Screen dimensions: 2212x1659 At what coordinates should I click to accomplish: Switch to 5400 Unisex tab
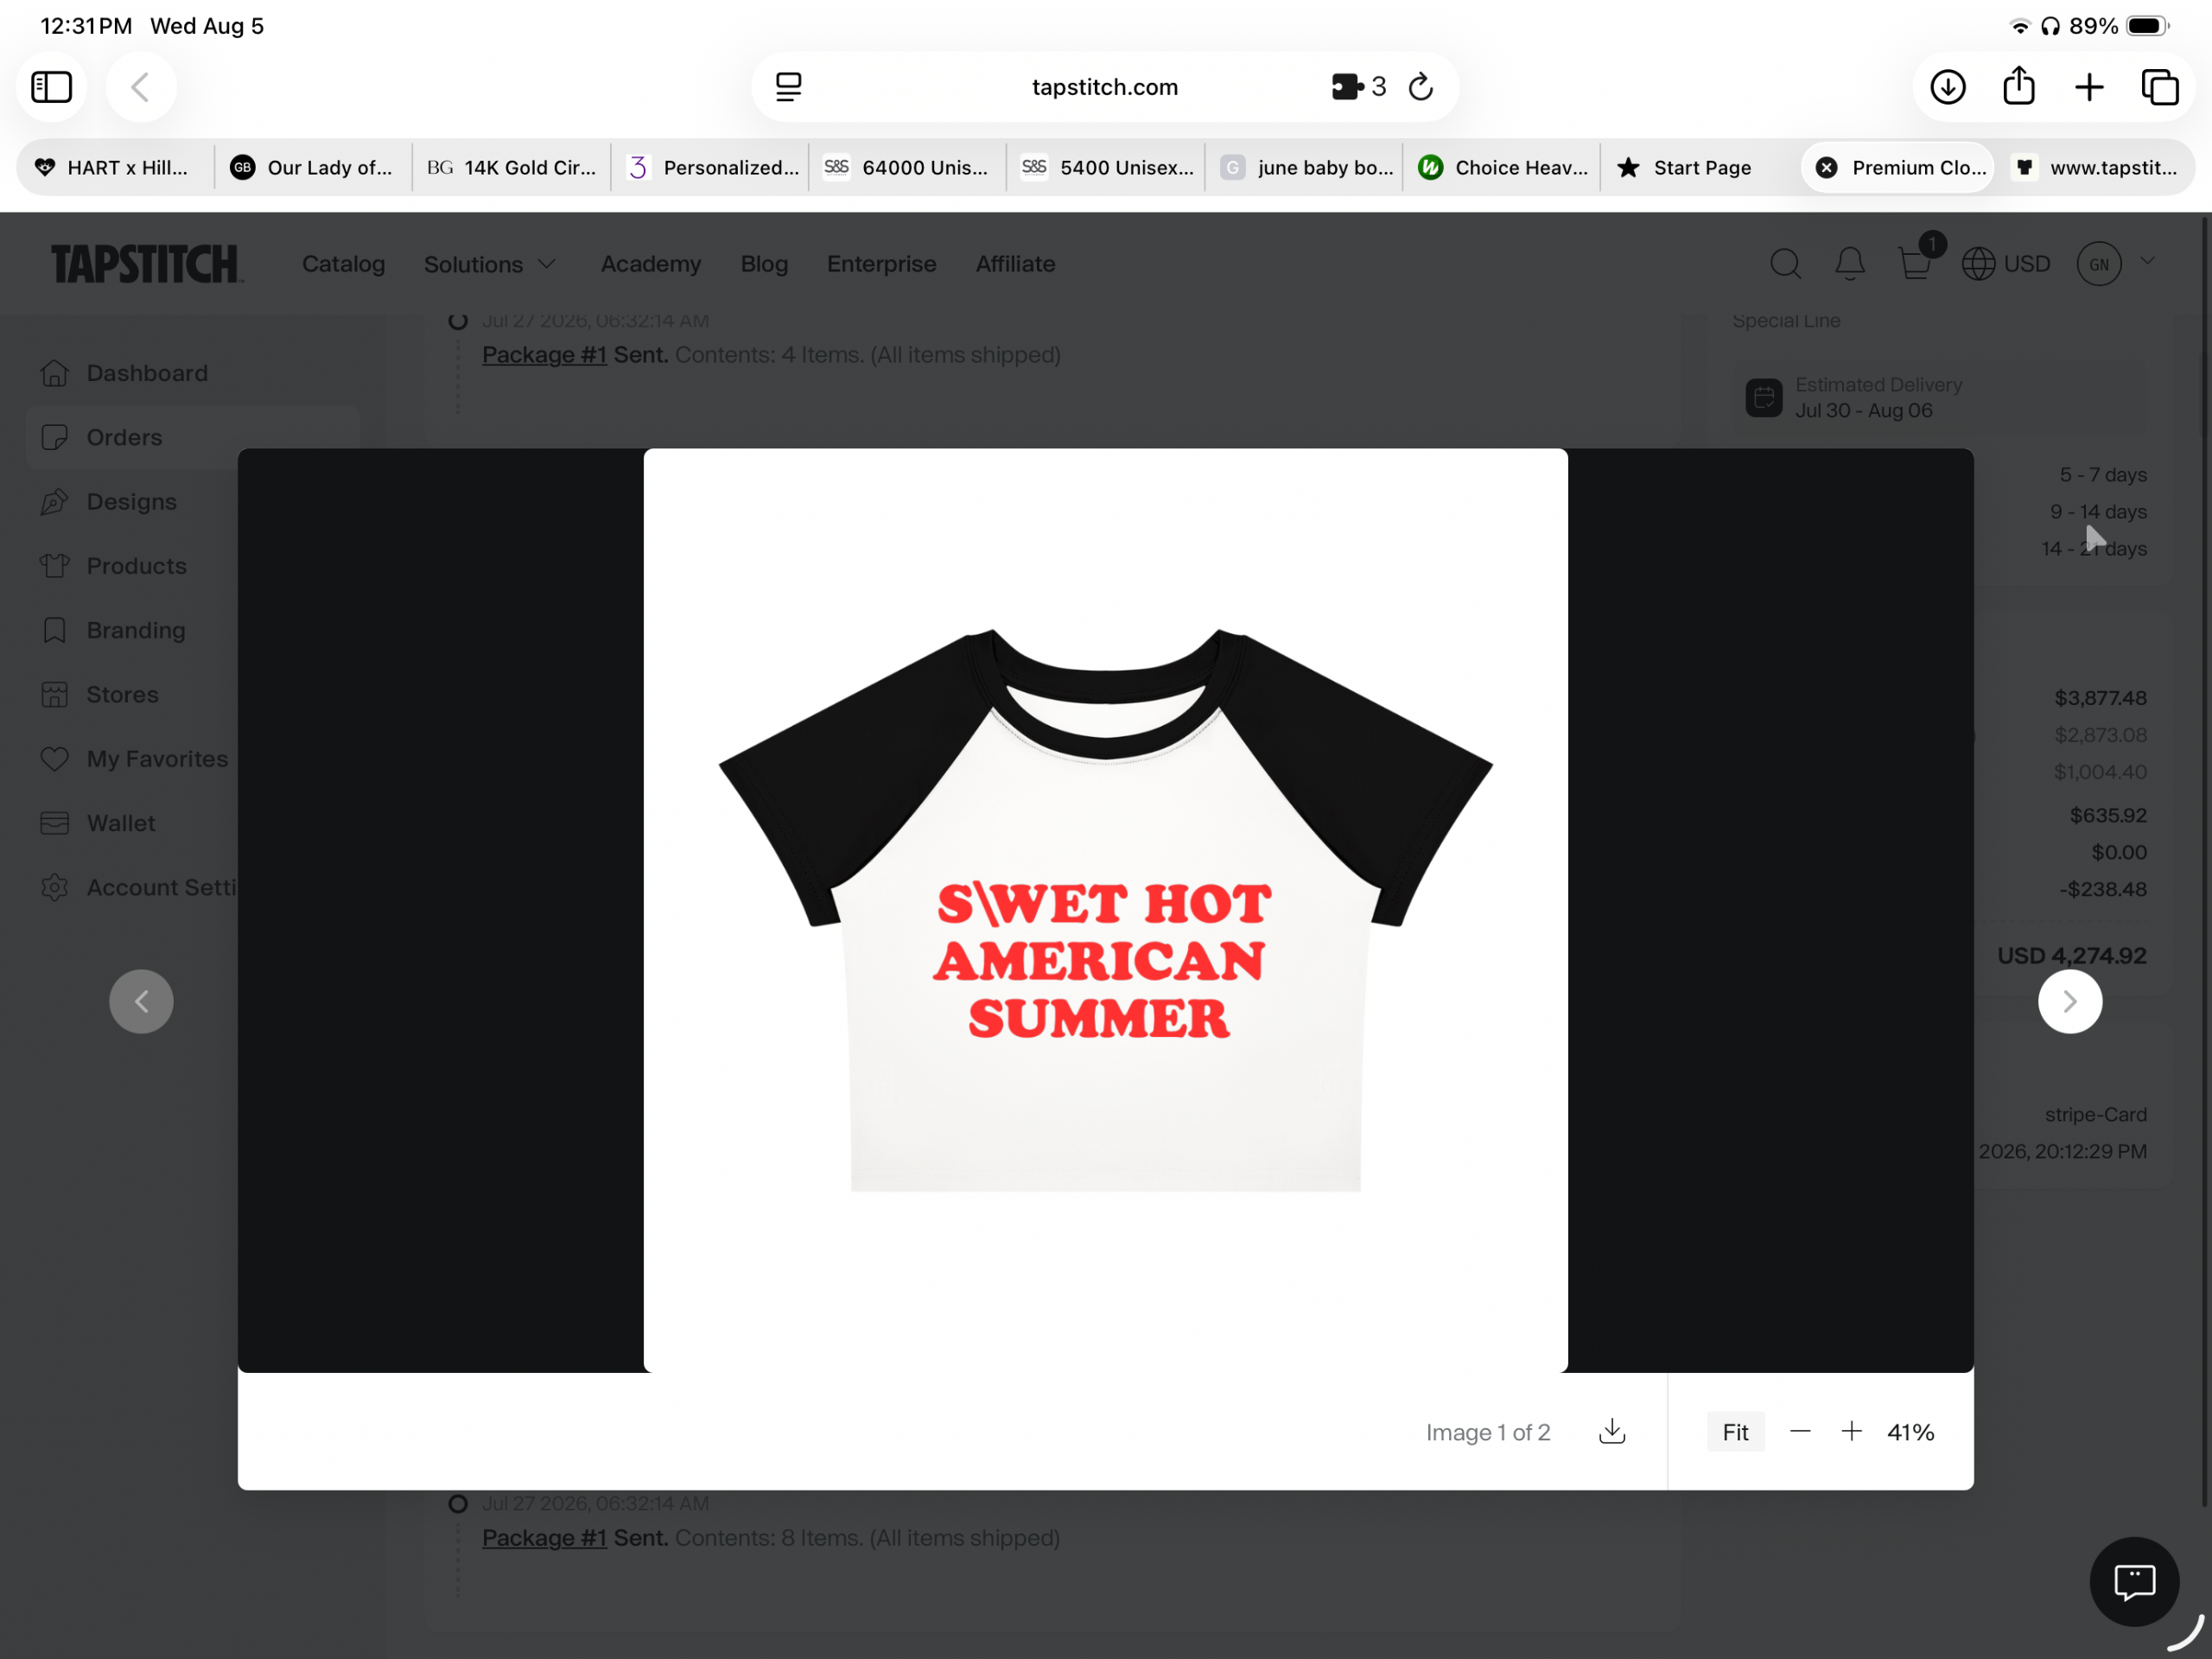point(1106,167)
